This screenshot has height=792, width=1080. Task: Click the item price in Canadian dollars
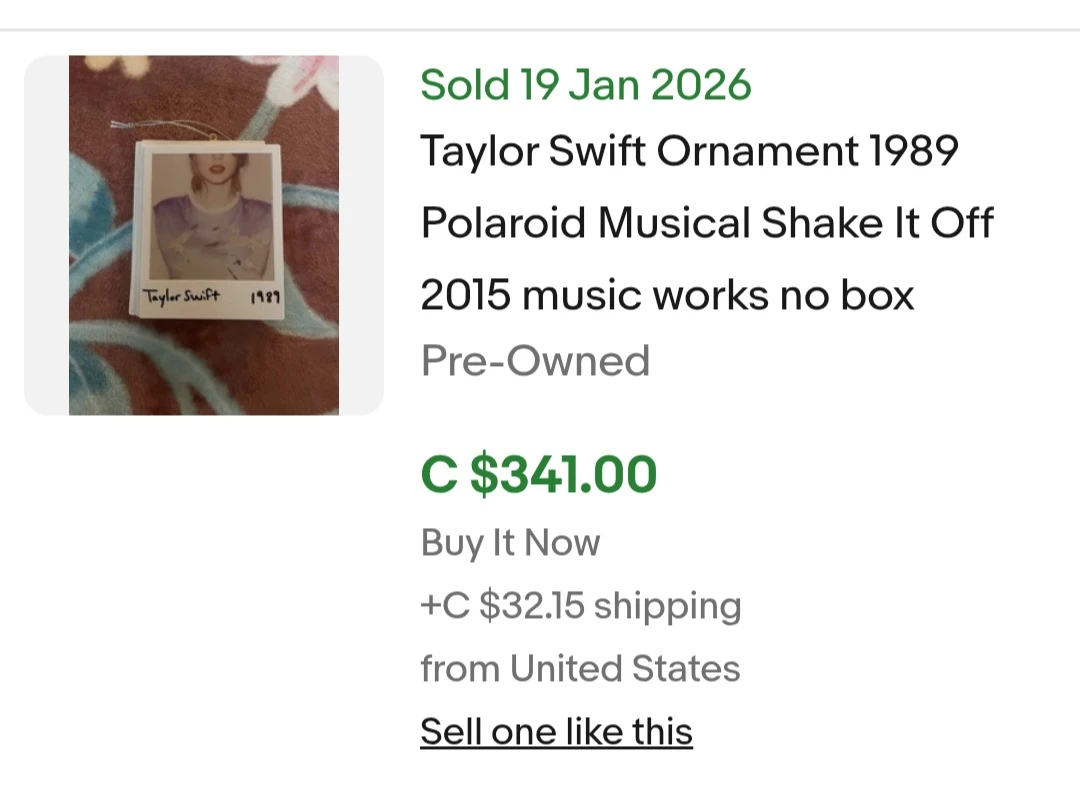(540, 474)
